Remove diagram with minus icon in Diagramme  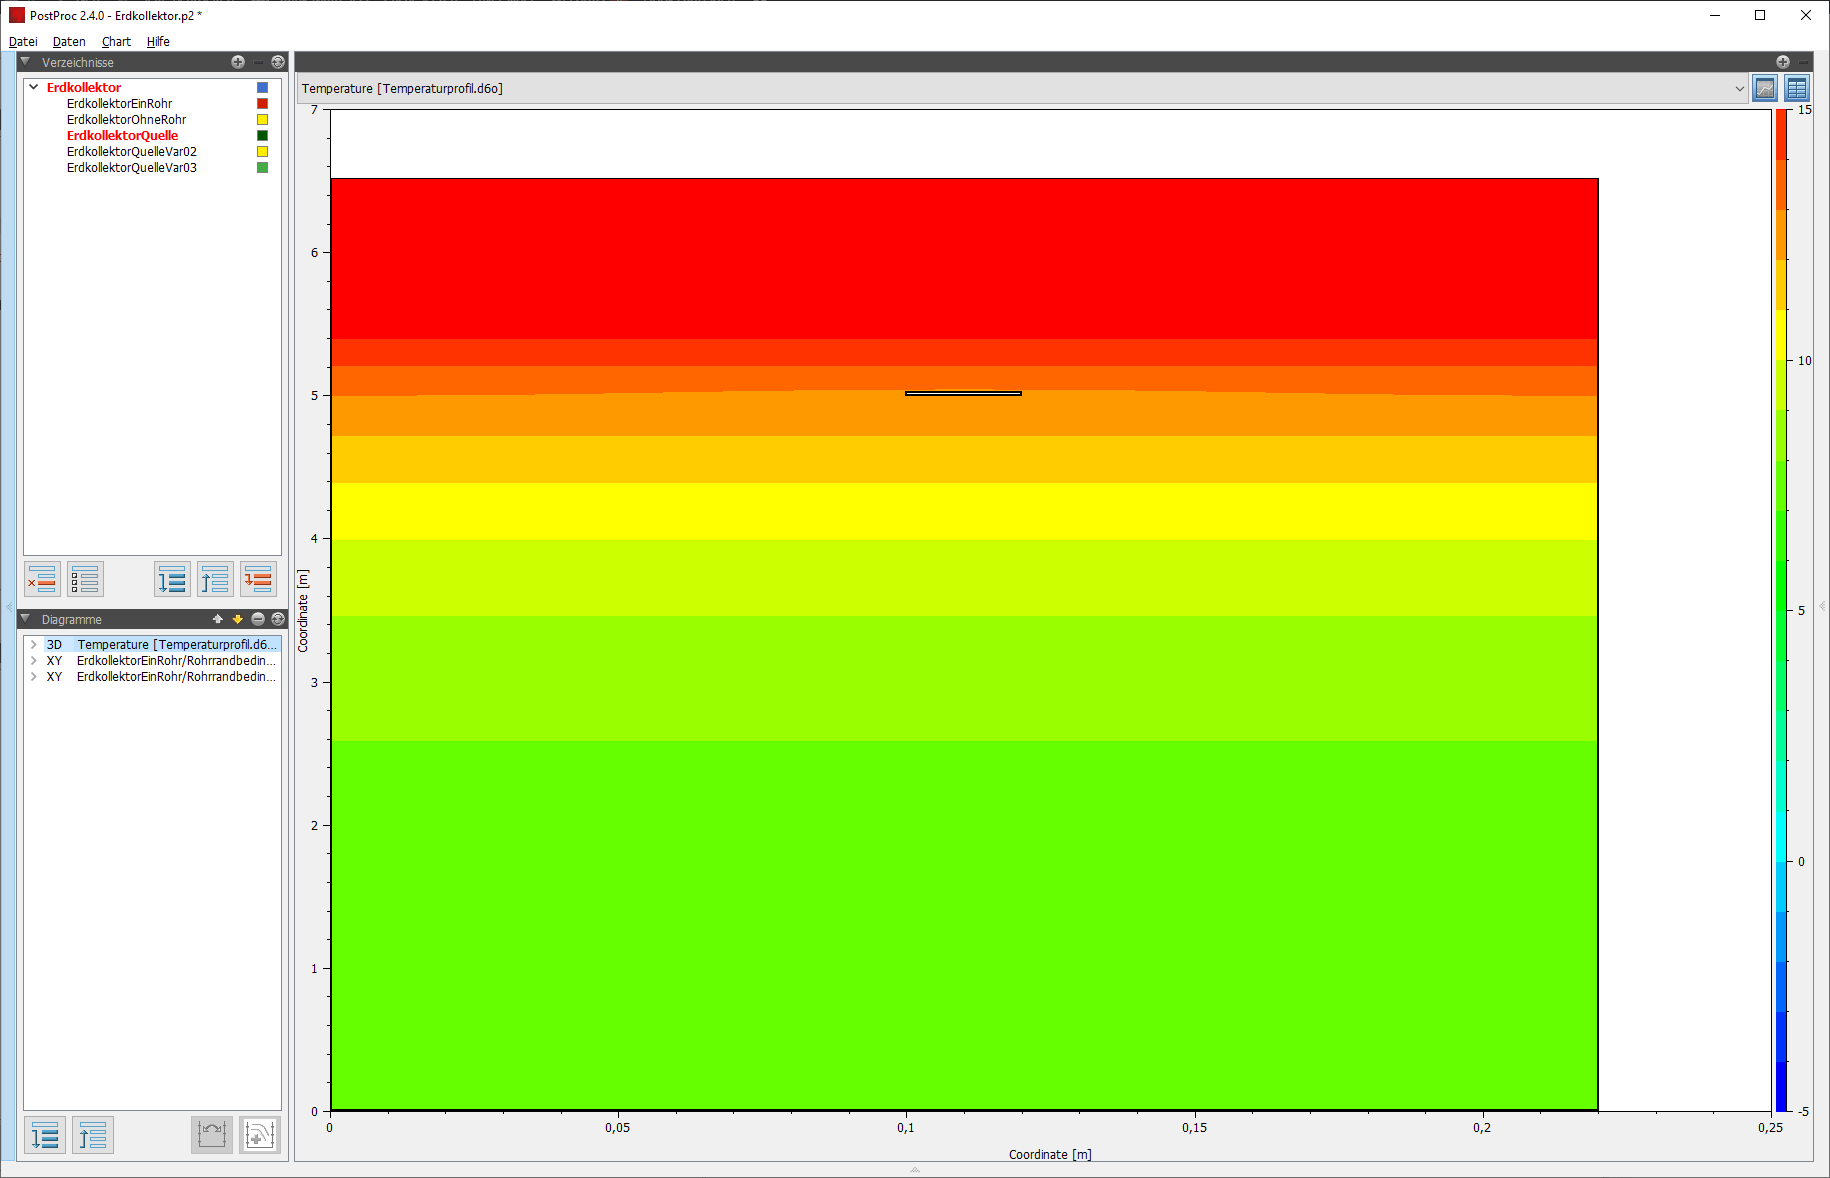[258, 619]
